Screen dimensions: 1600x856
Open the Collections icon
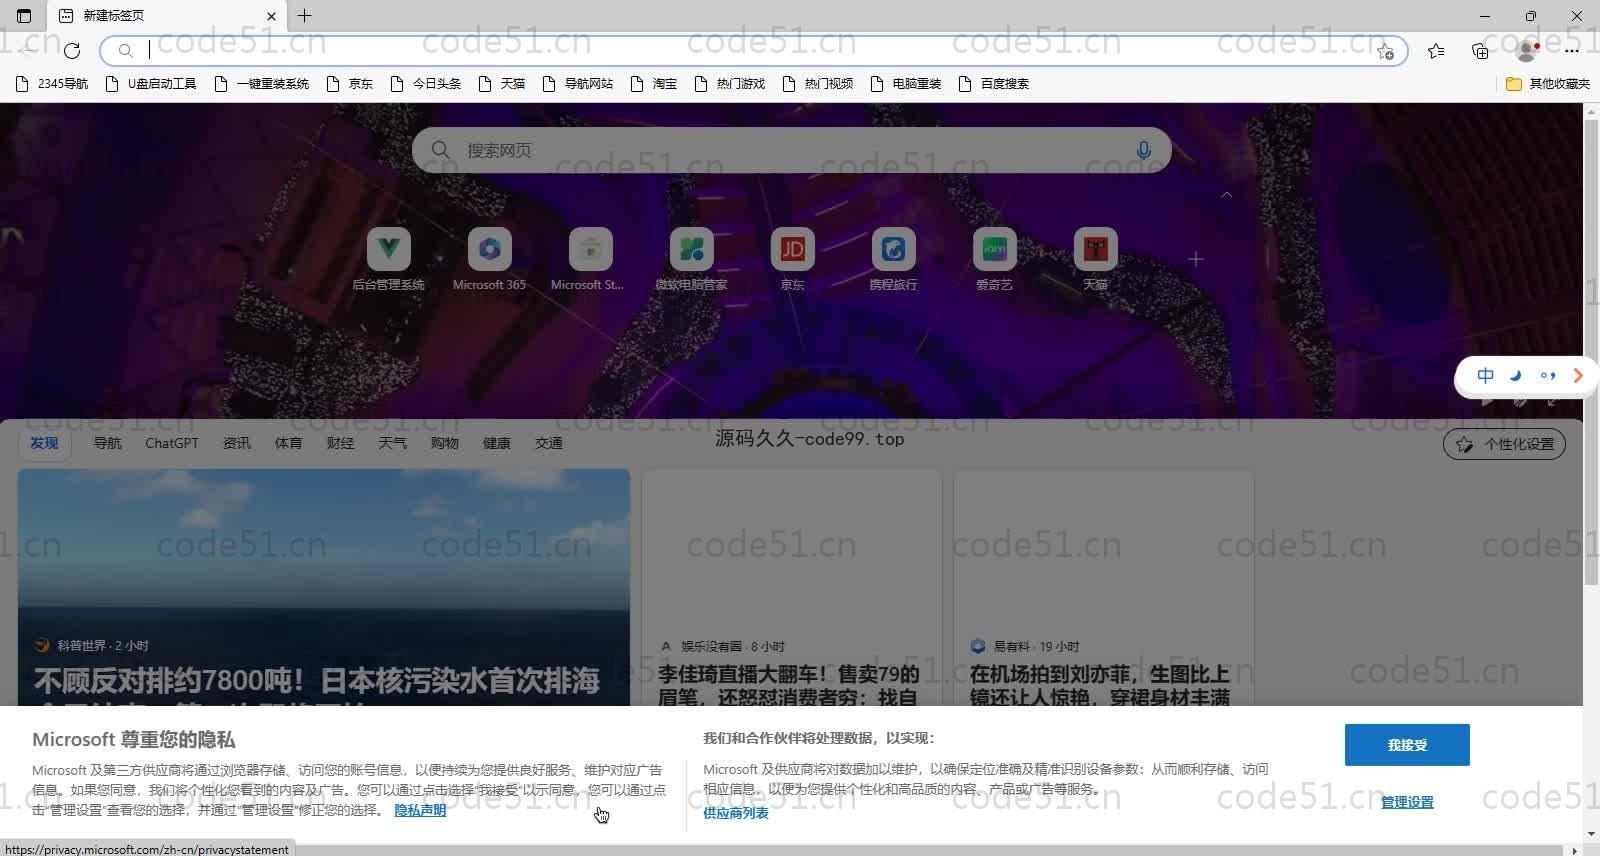pos(1480,50)
